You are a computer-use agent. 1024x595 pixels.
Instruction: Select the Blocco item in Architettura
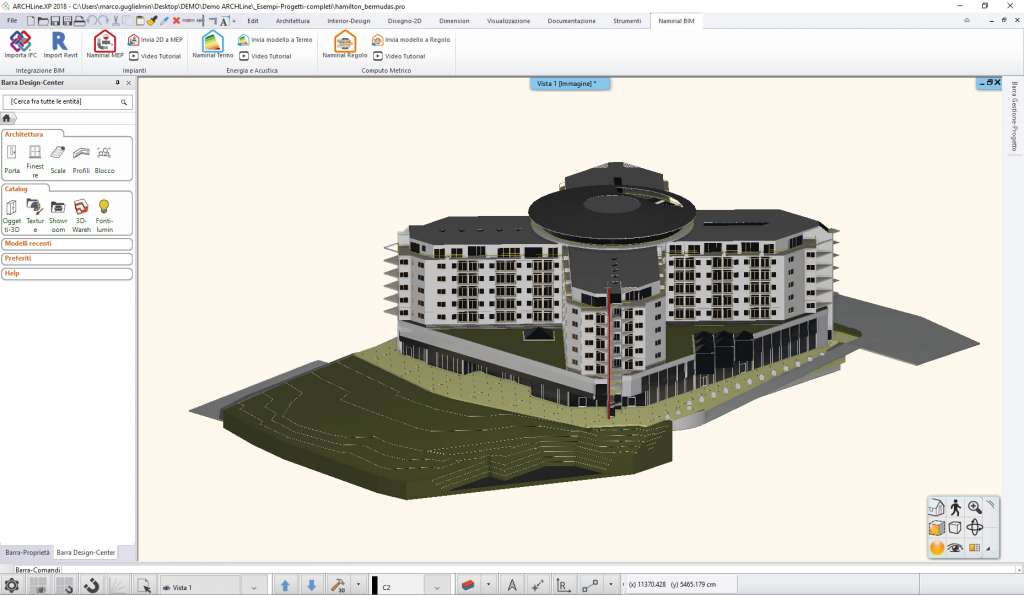click(104, 159)
